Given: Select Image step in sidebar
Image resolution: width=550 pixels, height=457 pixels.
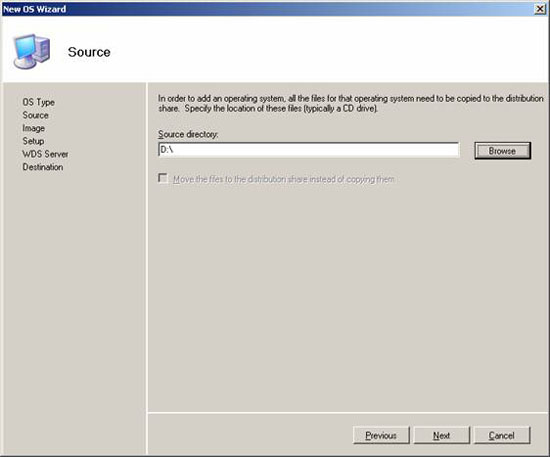Looking at the screenshot, I should pos(33,128).
